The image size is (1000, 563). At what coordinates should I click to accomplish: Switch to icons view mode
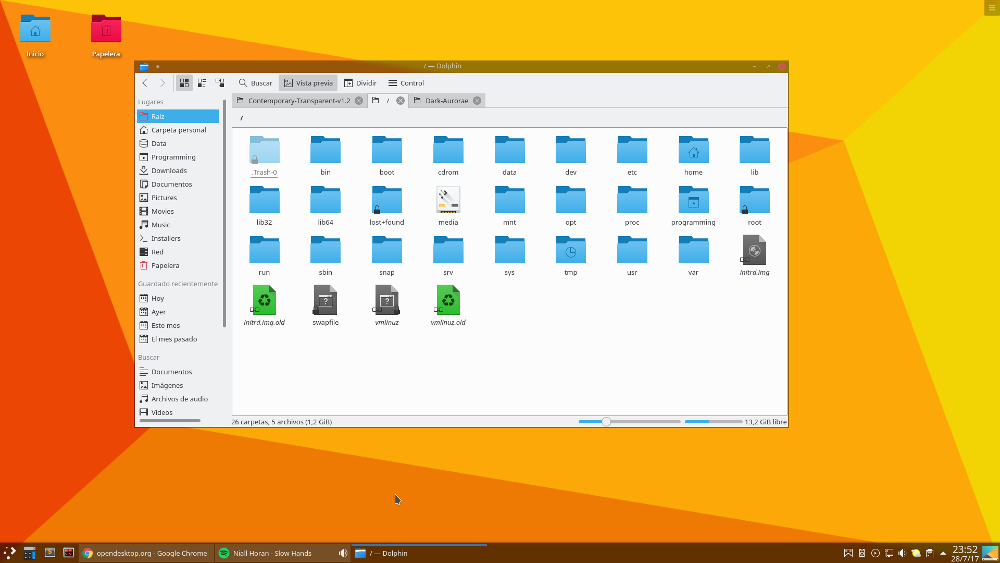[x=184, y=83]
